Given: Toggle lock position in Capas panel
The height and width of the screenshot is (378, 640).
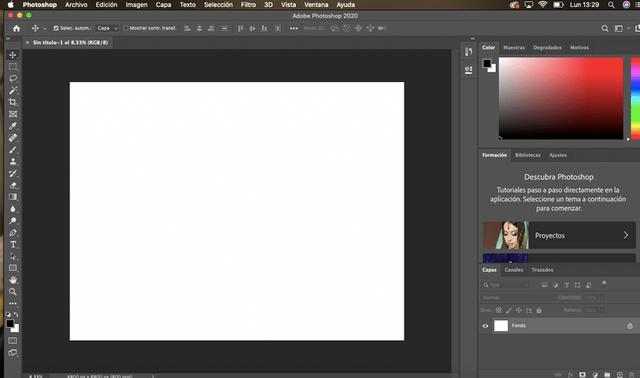Looking at the screenshot, I should (519, 310).
